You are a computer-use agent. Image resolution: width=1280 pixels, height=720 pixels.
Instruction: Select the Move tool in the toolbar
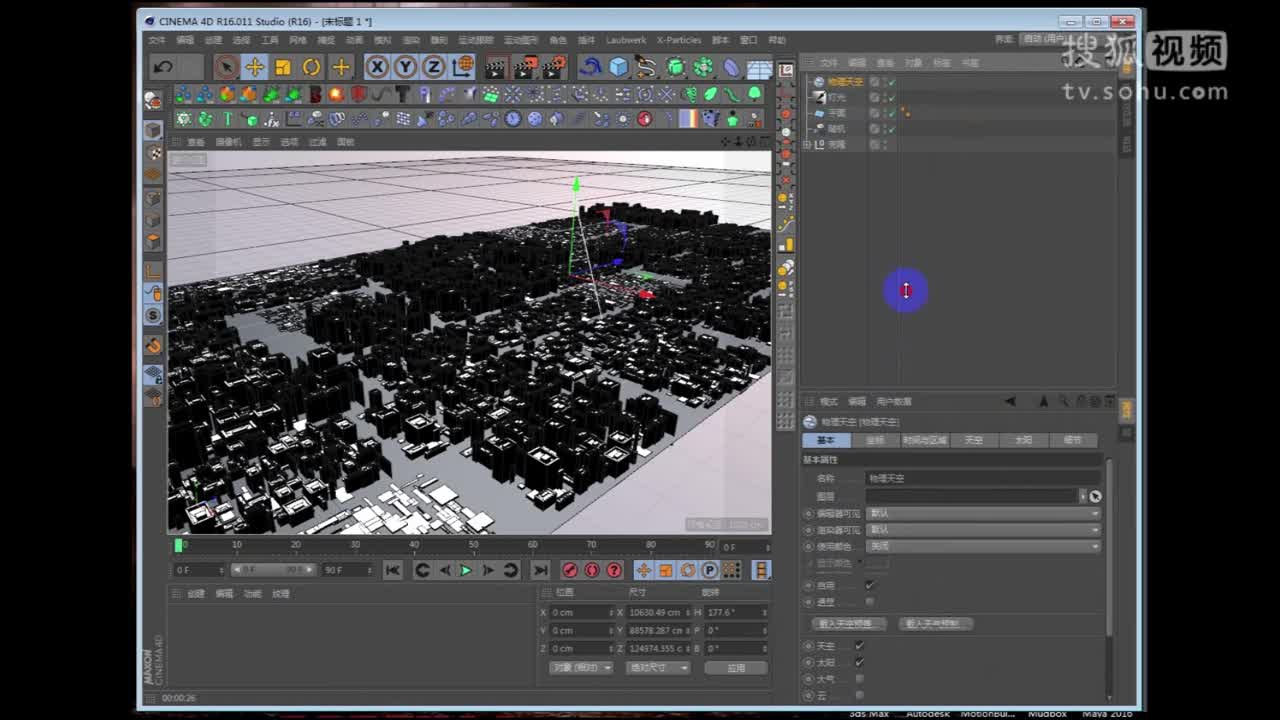pyautogui.click(x=255, y=67)
